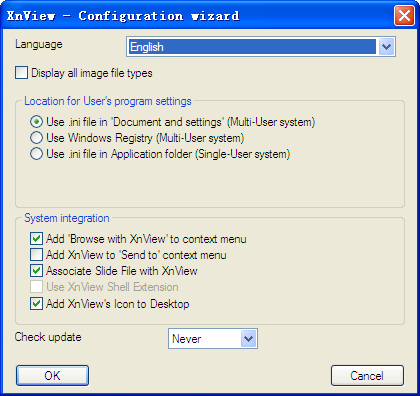Choose Use Windows Registry option
This screenshot has height=396, width=420.
(36, 138)
